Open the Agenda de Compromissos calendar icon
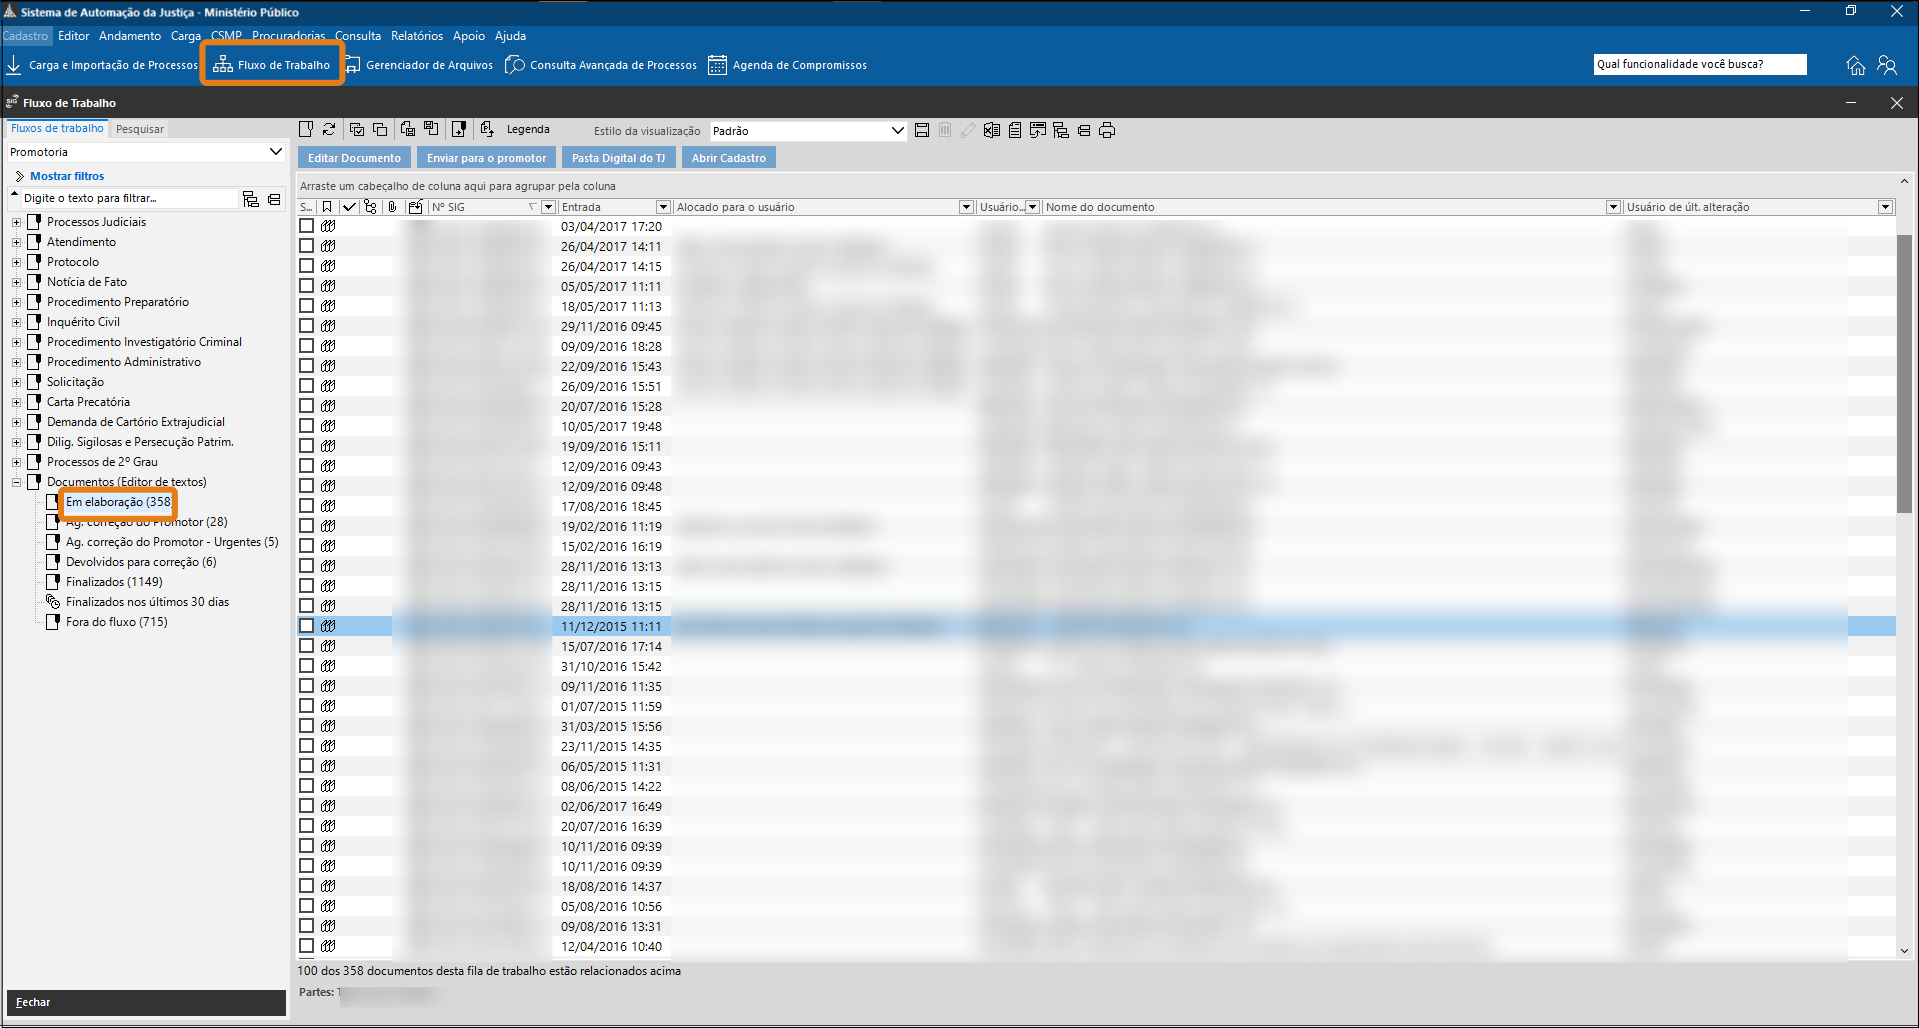Viewport: 1919px width, 1028px height. (x=717, y=65)
